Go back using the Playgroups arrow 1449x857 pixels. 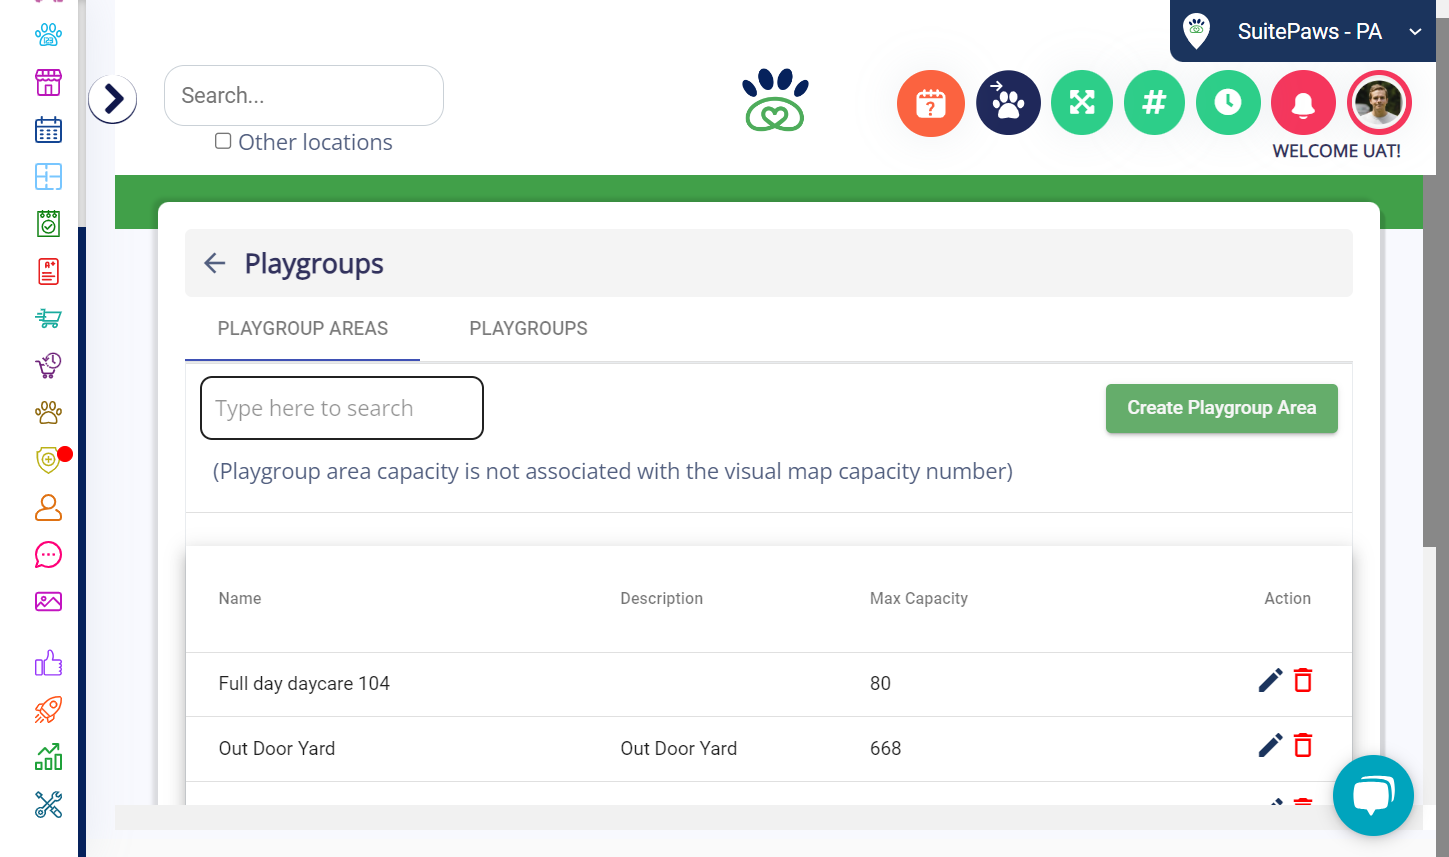coord(214,263)
